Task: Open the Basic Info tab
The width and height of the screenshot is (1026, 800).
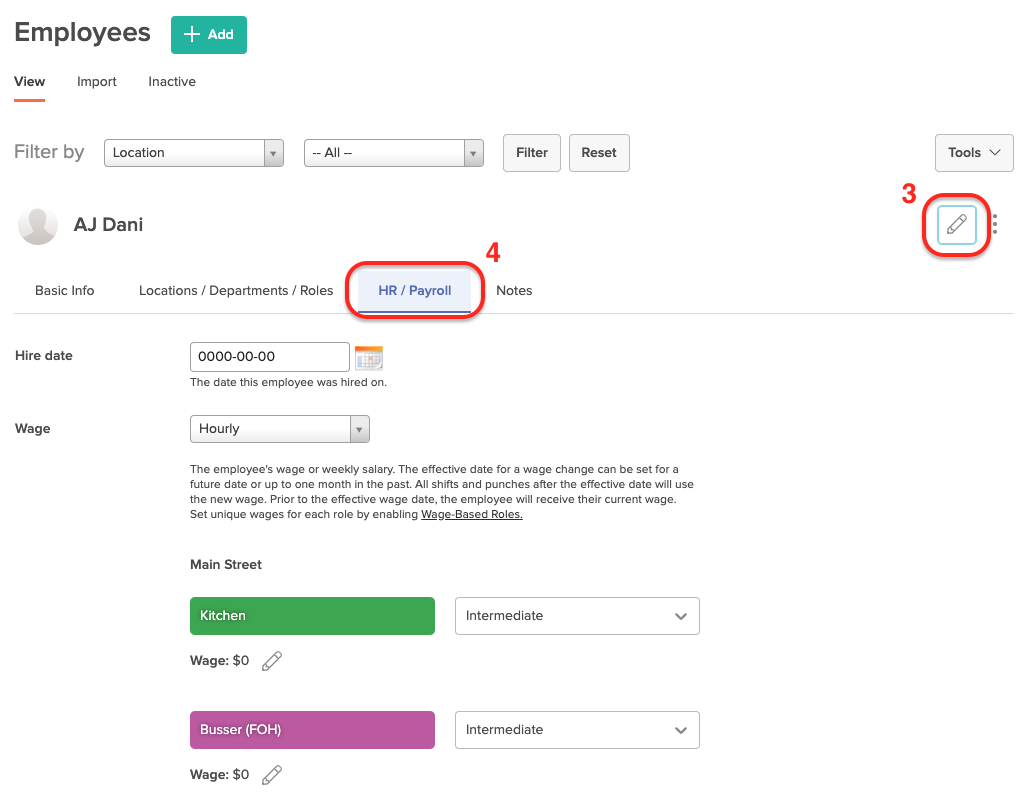Action: click(65, 290)
